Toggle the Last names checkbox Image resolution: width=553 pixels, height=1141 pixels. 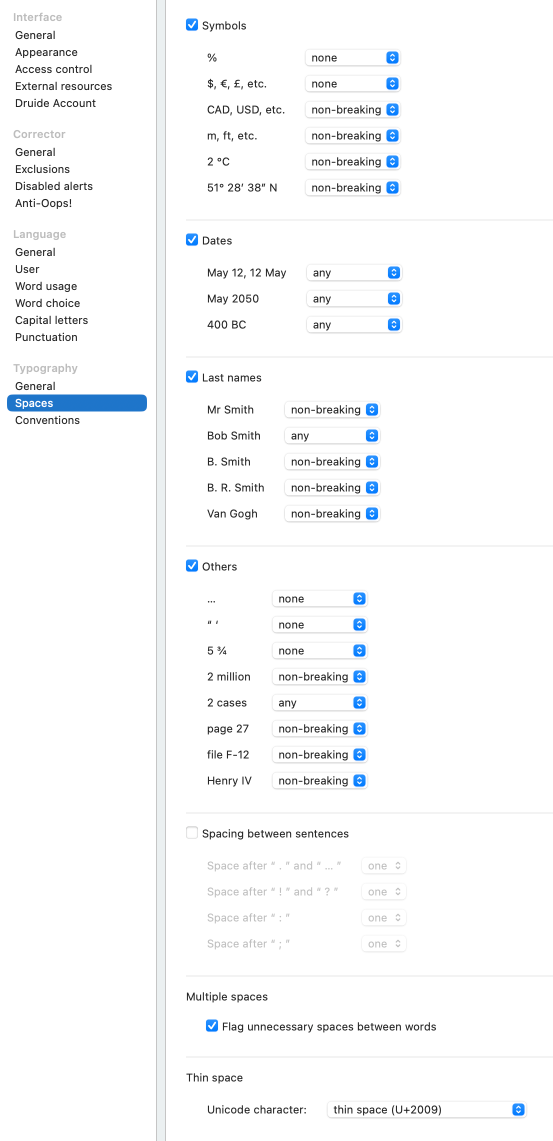[x=192, y=377]
